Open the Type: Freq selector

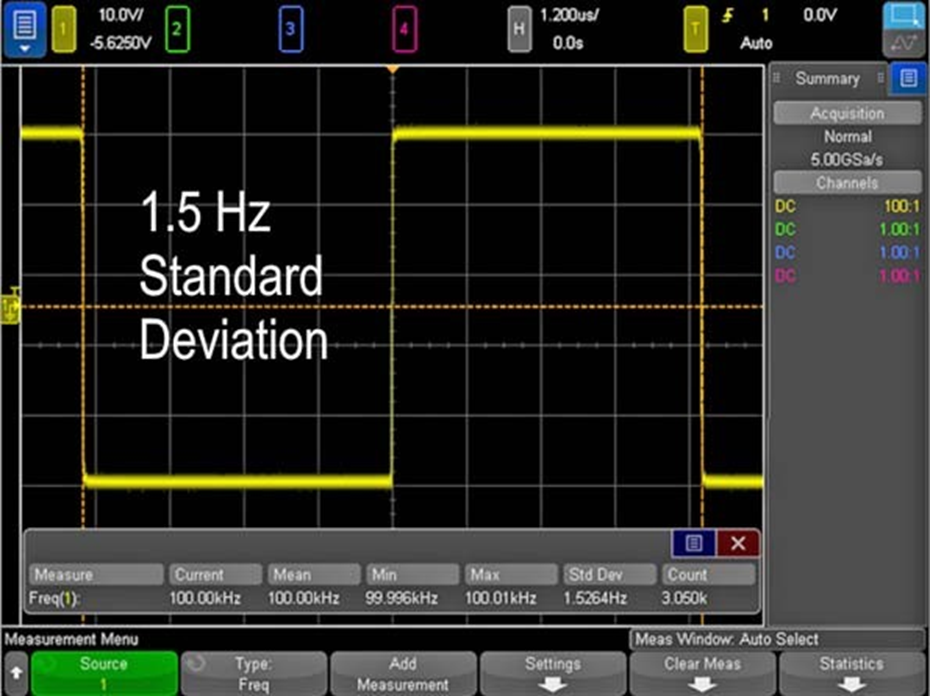pyautogui.click(x=253, y=673)
